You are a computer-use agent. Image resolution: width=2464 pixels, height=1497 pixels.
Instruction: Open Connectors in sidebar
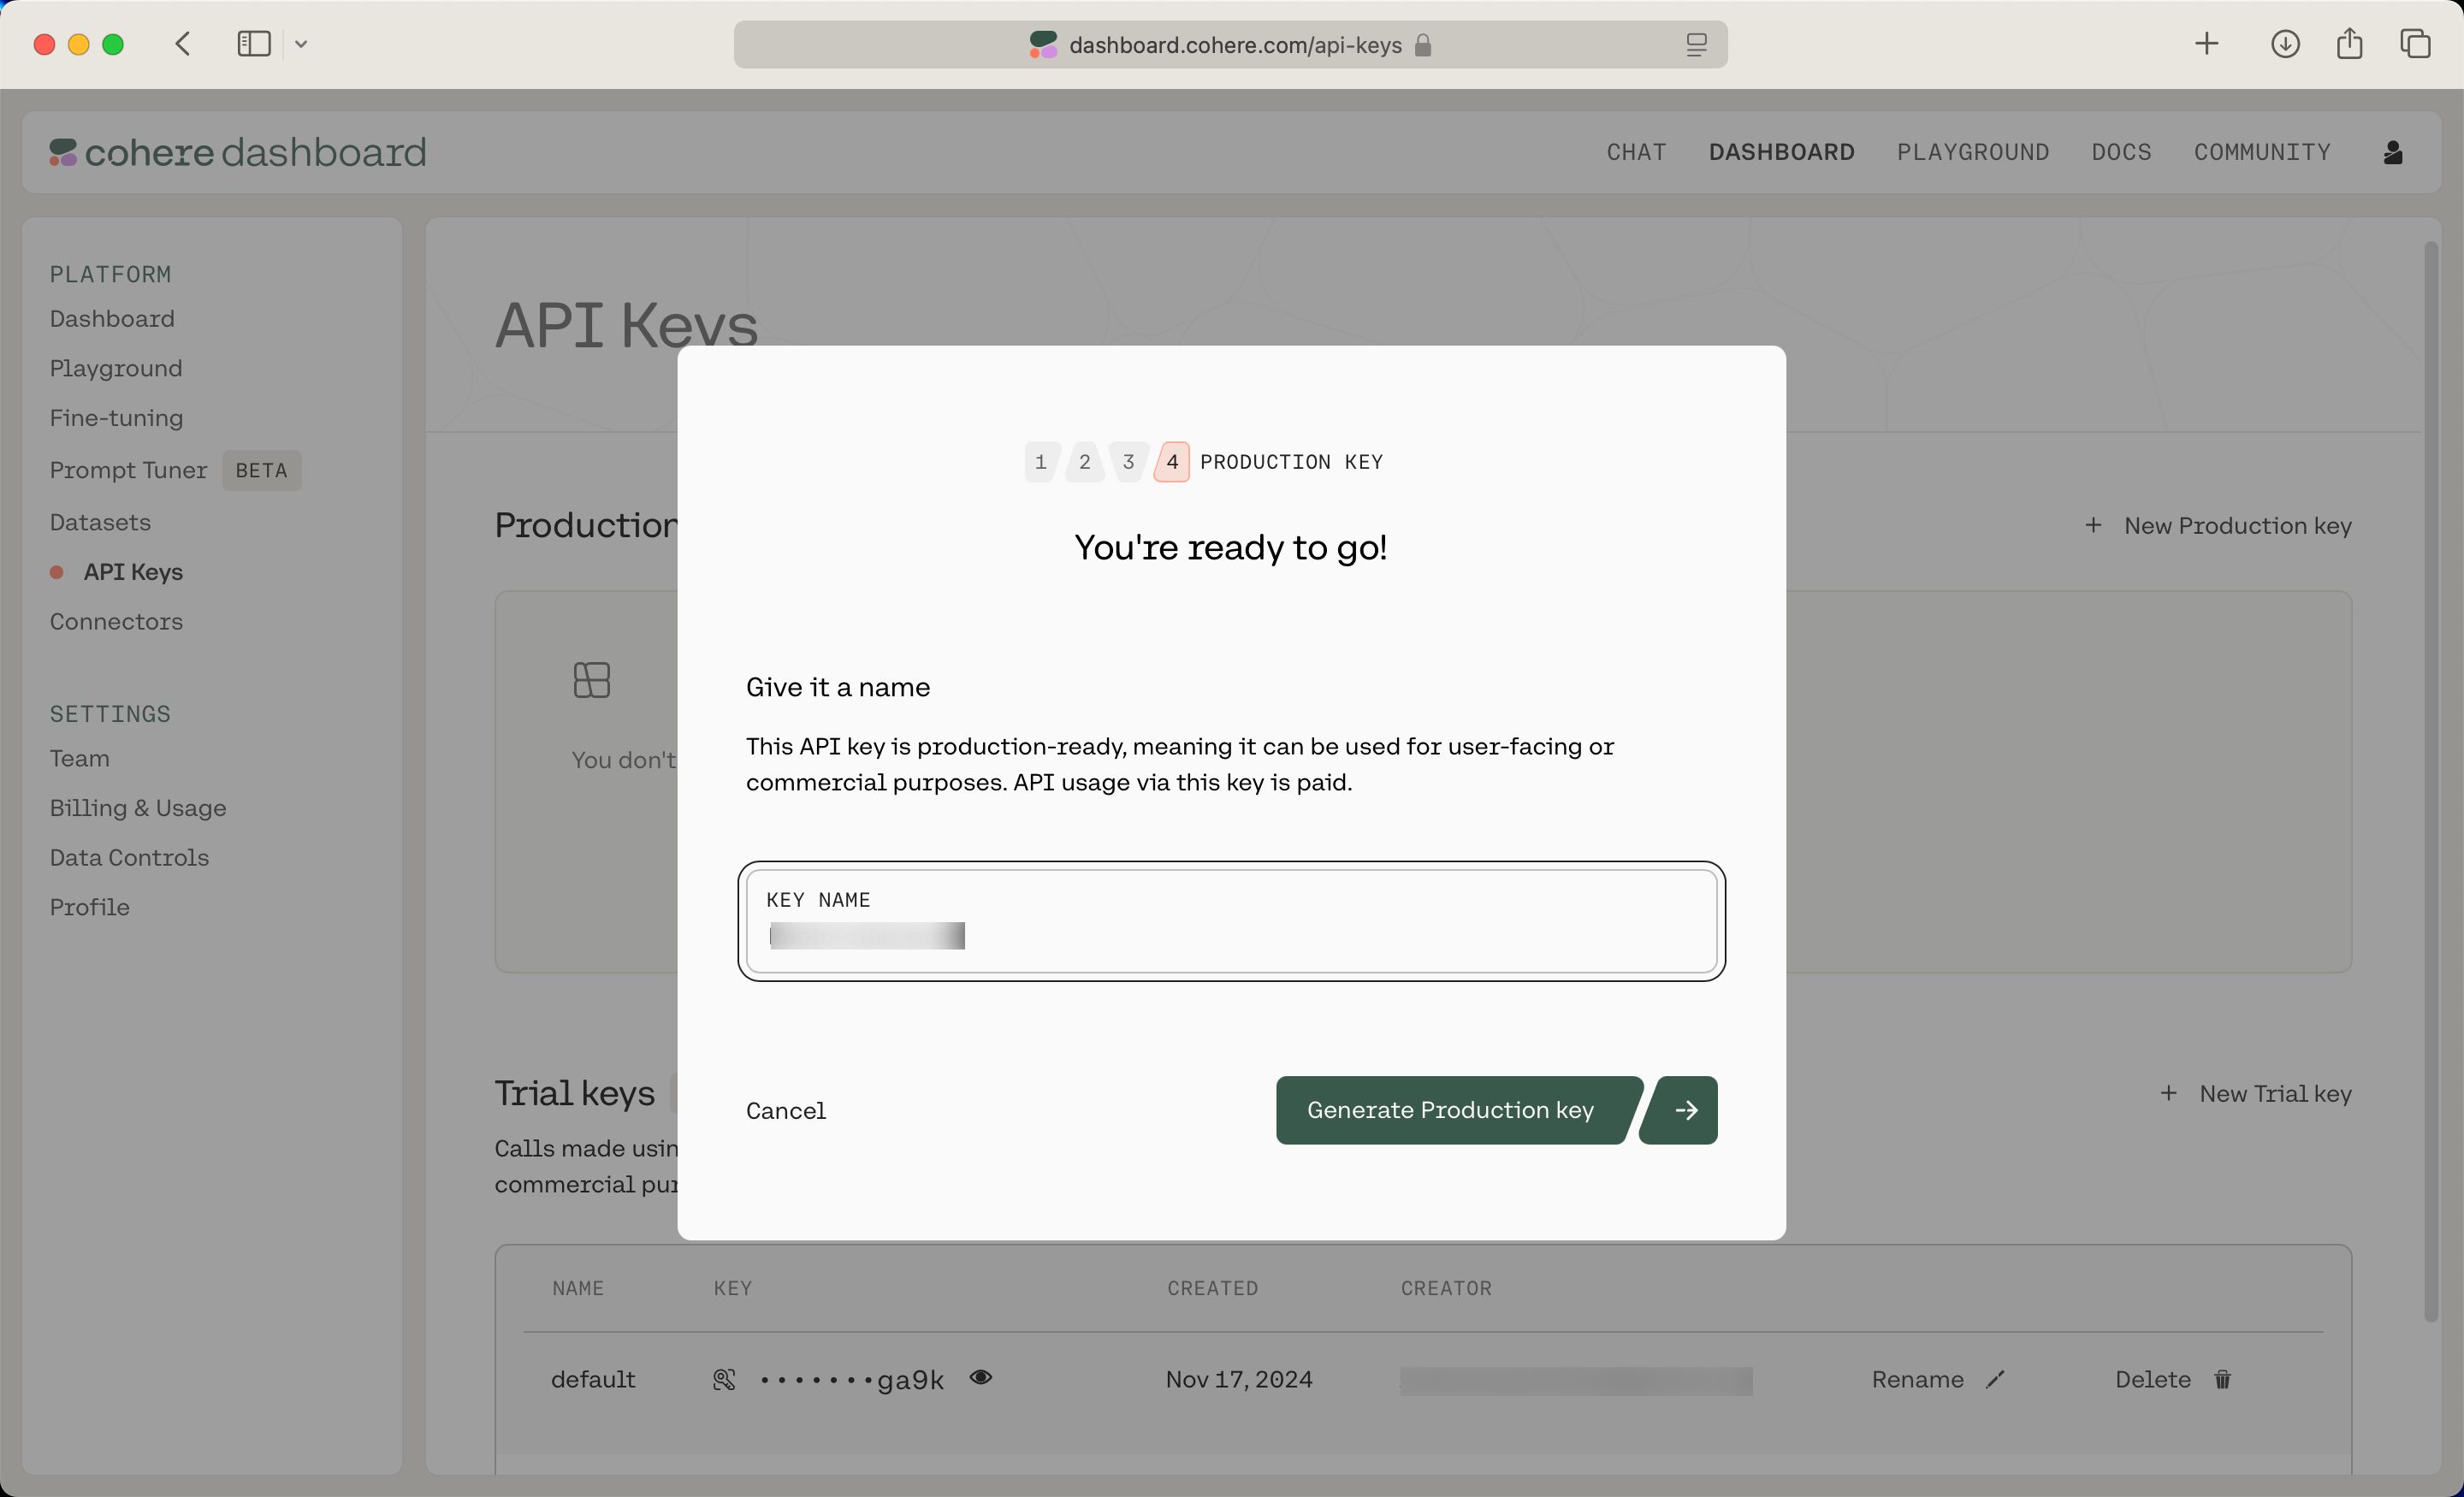[x=116, y=622]
